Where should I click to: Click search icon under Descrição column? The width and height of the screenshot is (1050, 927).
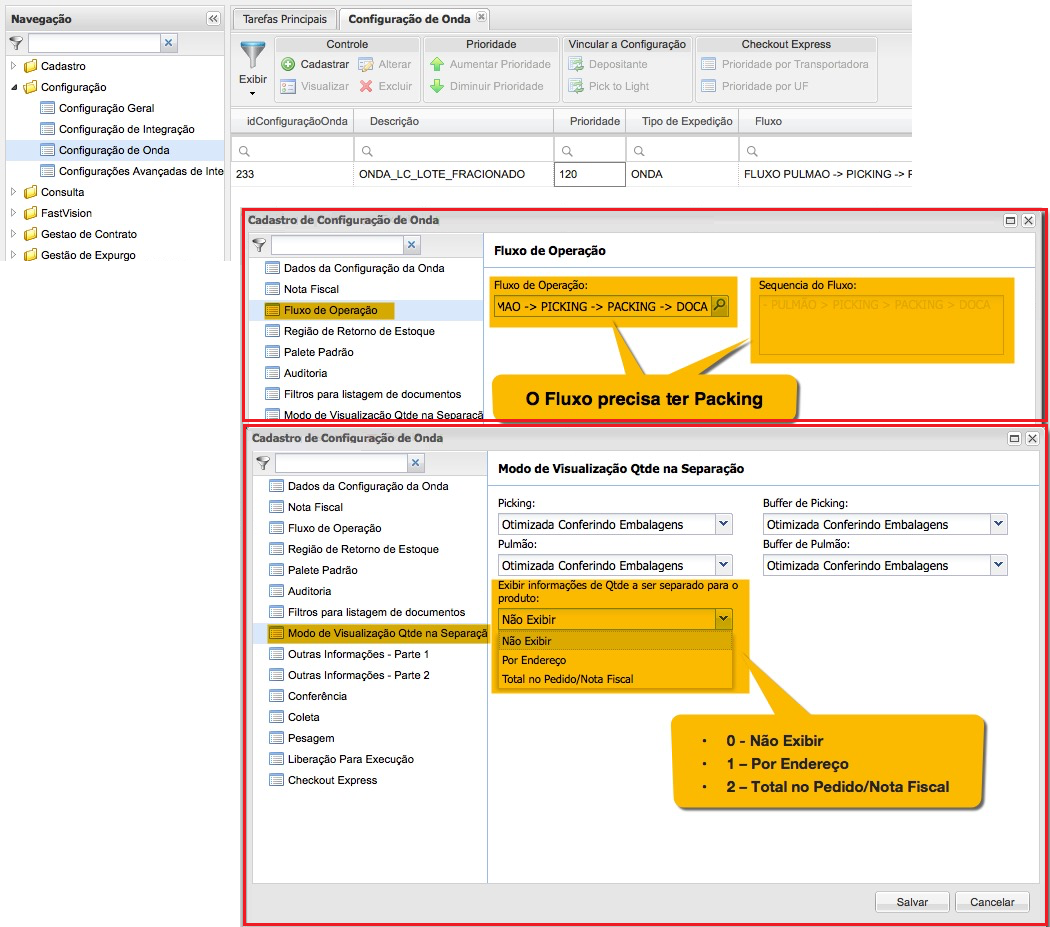tap(367, 151)
